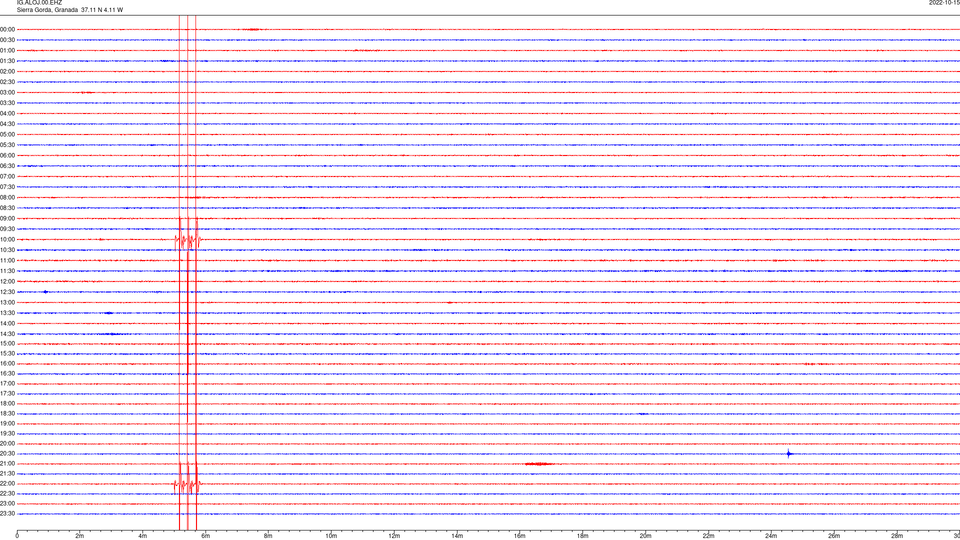Select the 04:30 trace time label

tap(7, 124)
